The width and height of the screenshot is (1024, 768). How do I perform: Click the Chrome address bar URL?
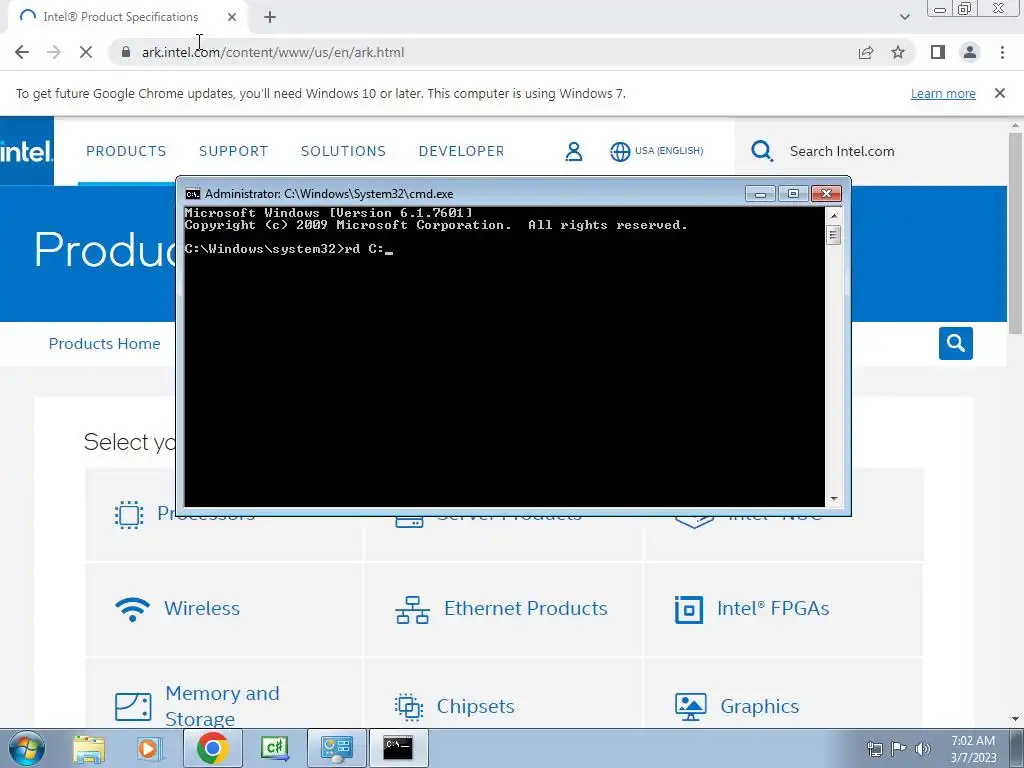[273, 52]
